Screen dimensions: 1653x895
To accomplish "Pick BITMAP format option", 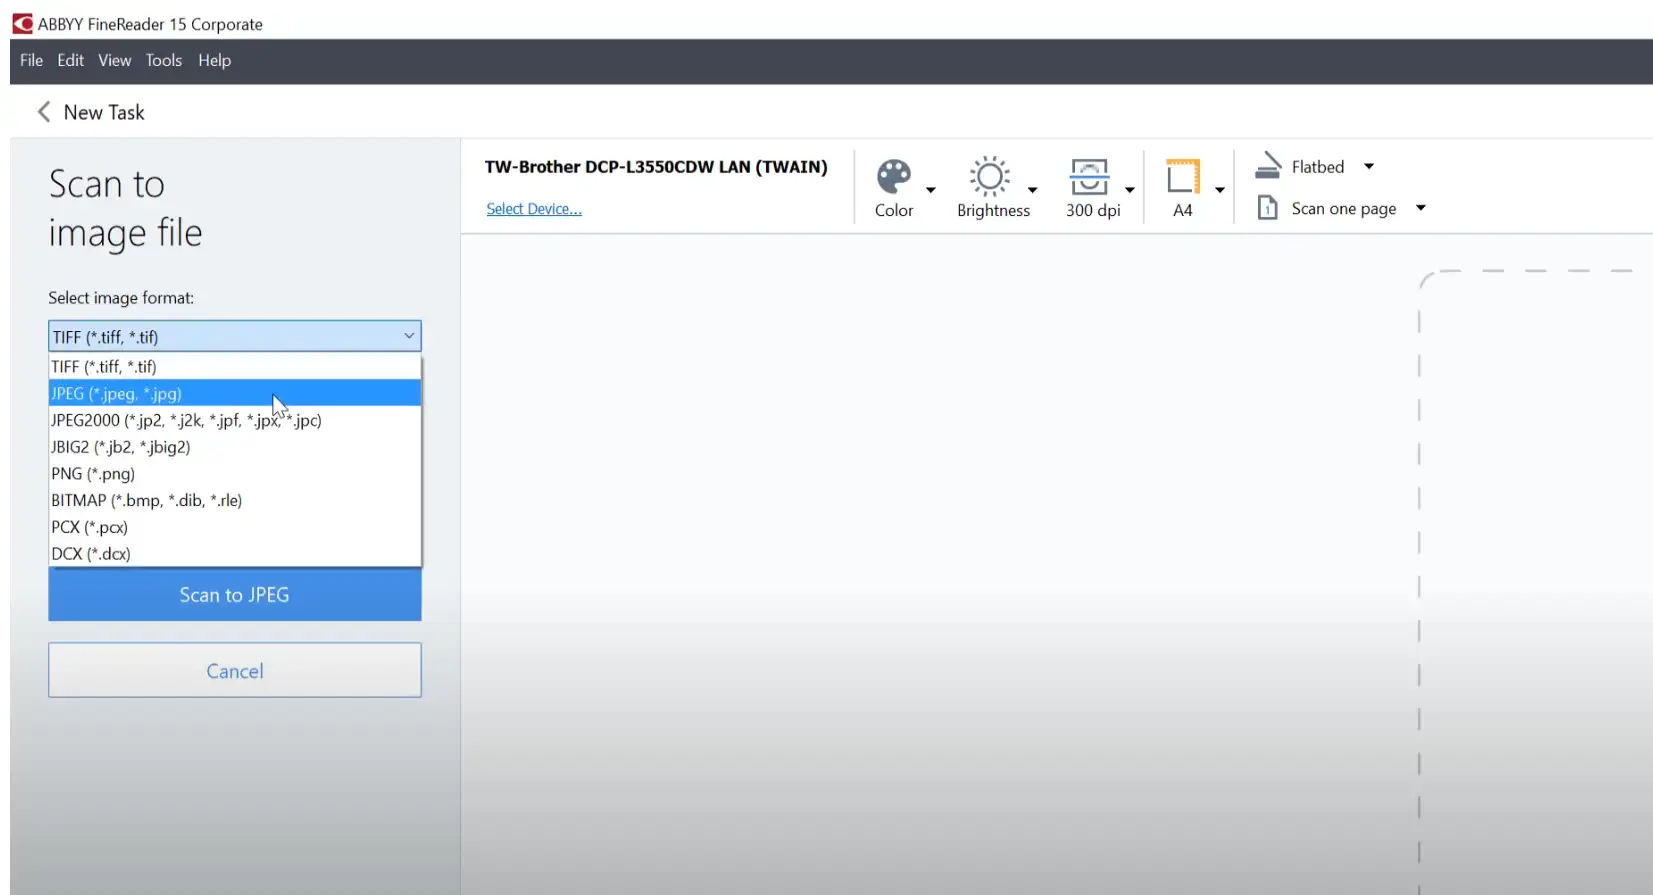I will (146, 500).
